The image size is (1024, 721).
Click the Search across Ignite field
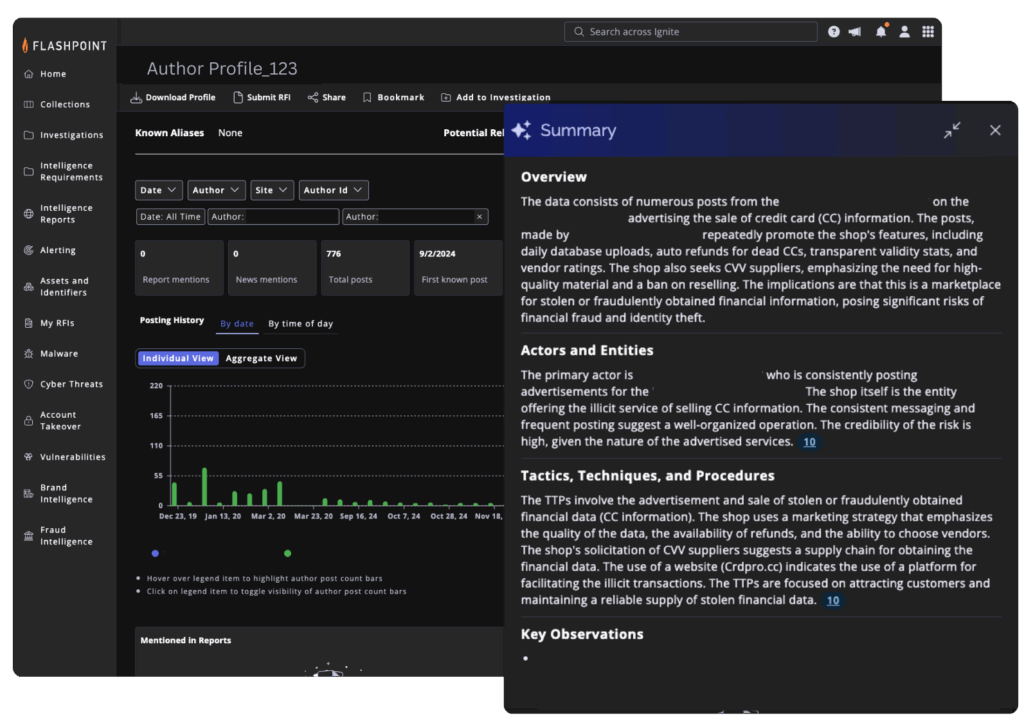690,32
